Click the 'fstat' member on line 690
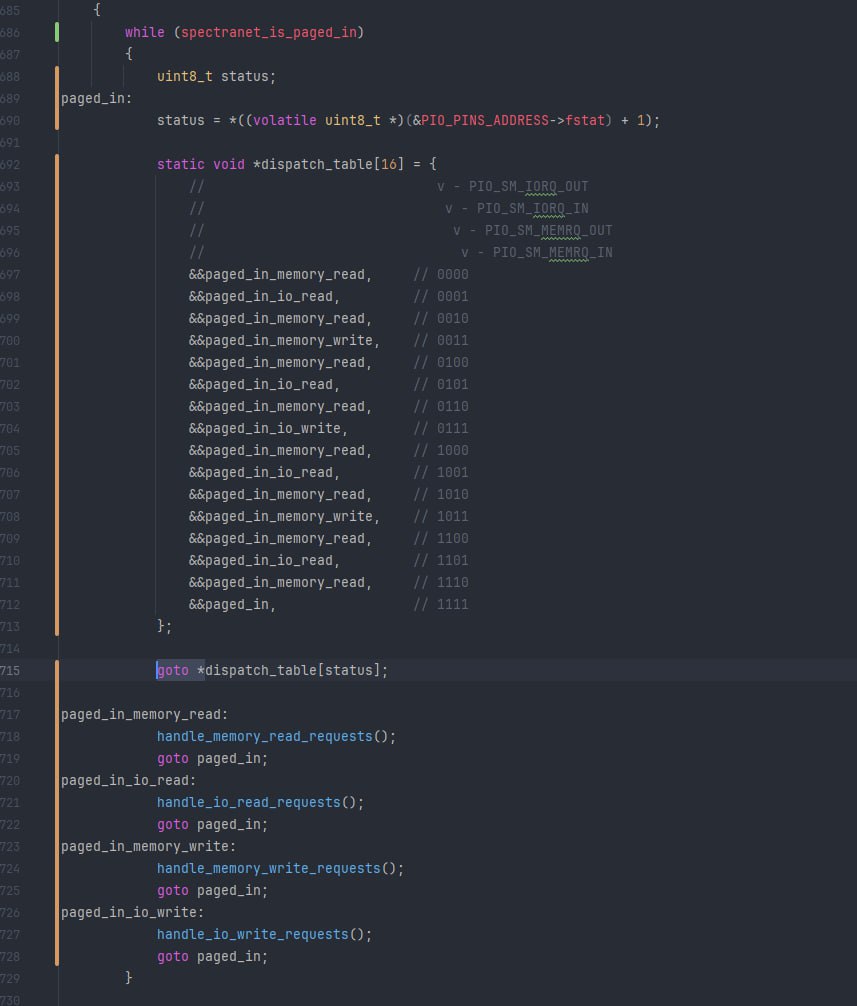Screen dimensions: 857x1006 click(585, 121)
